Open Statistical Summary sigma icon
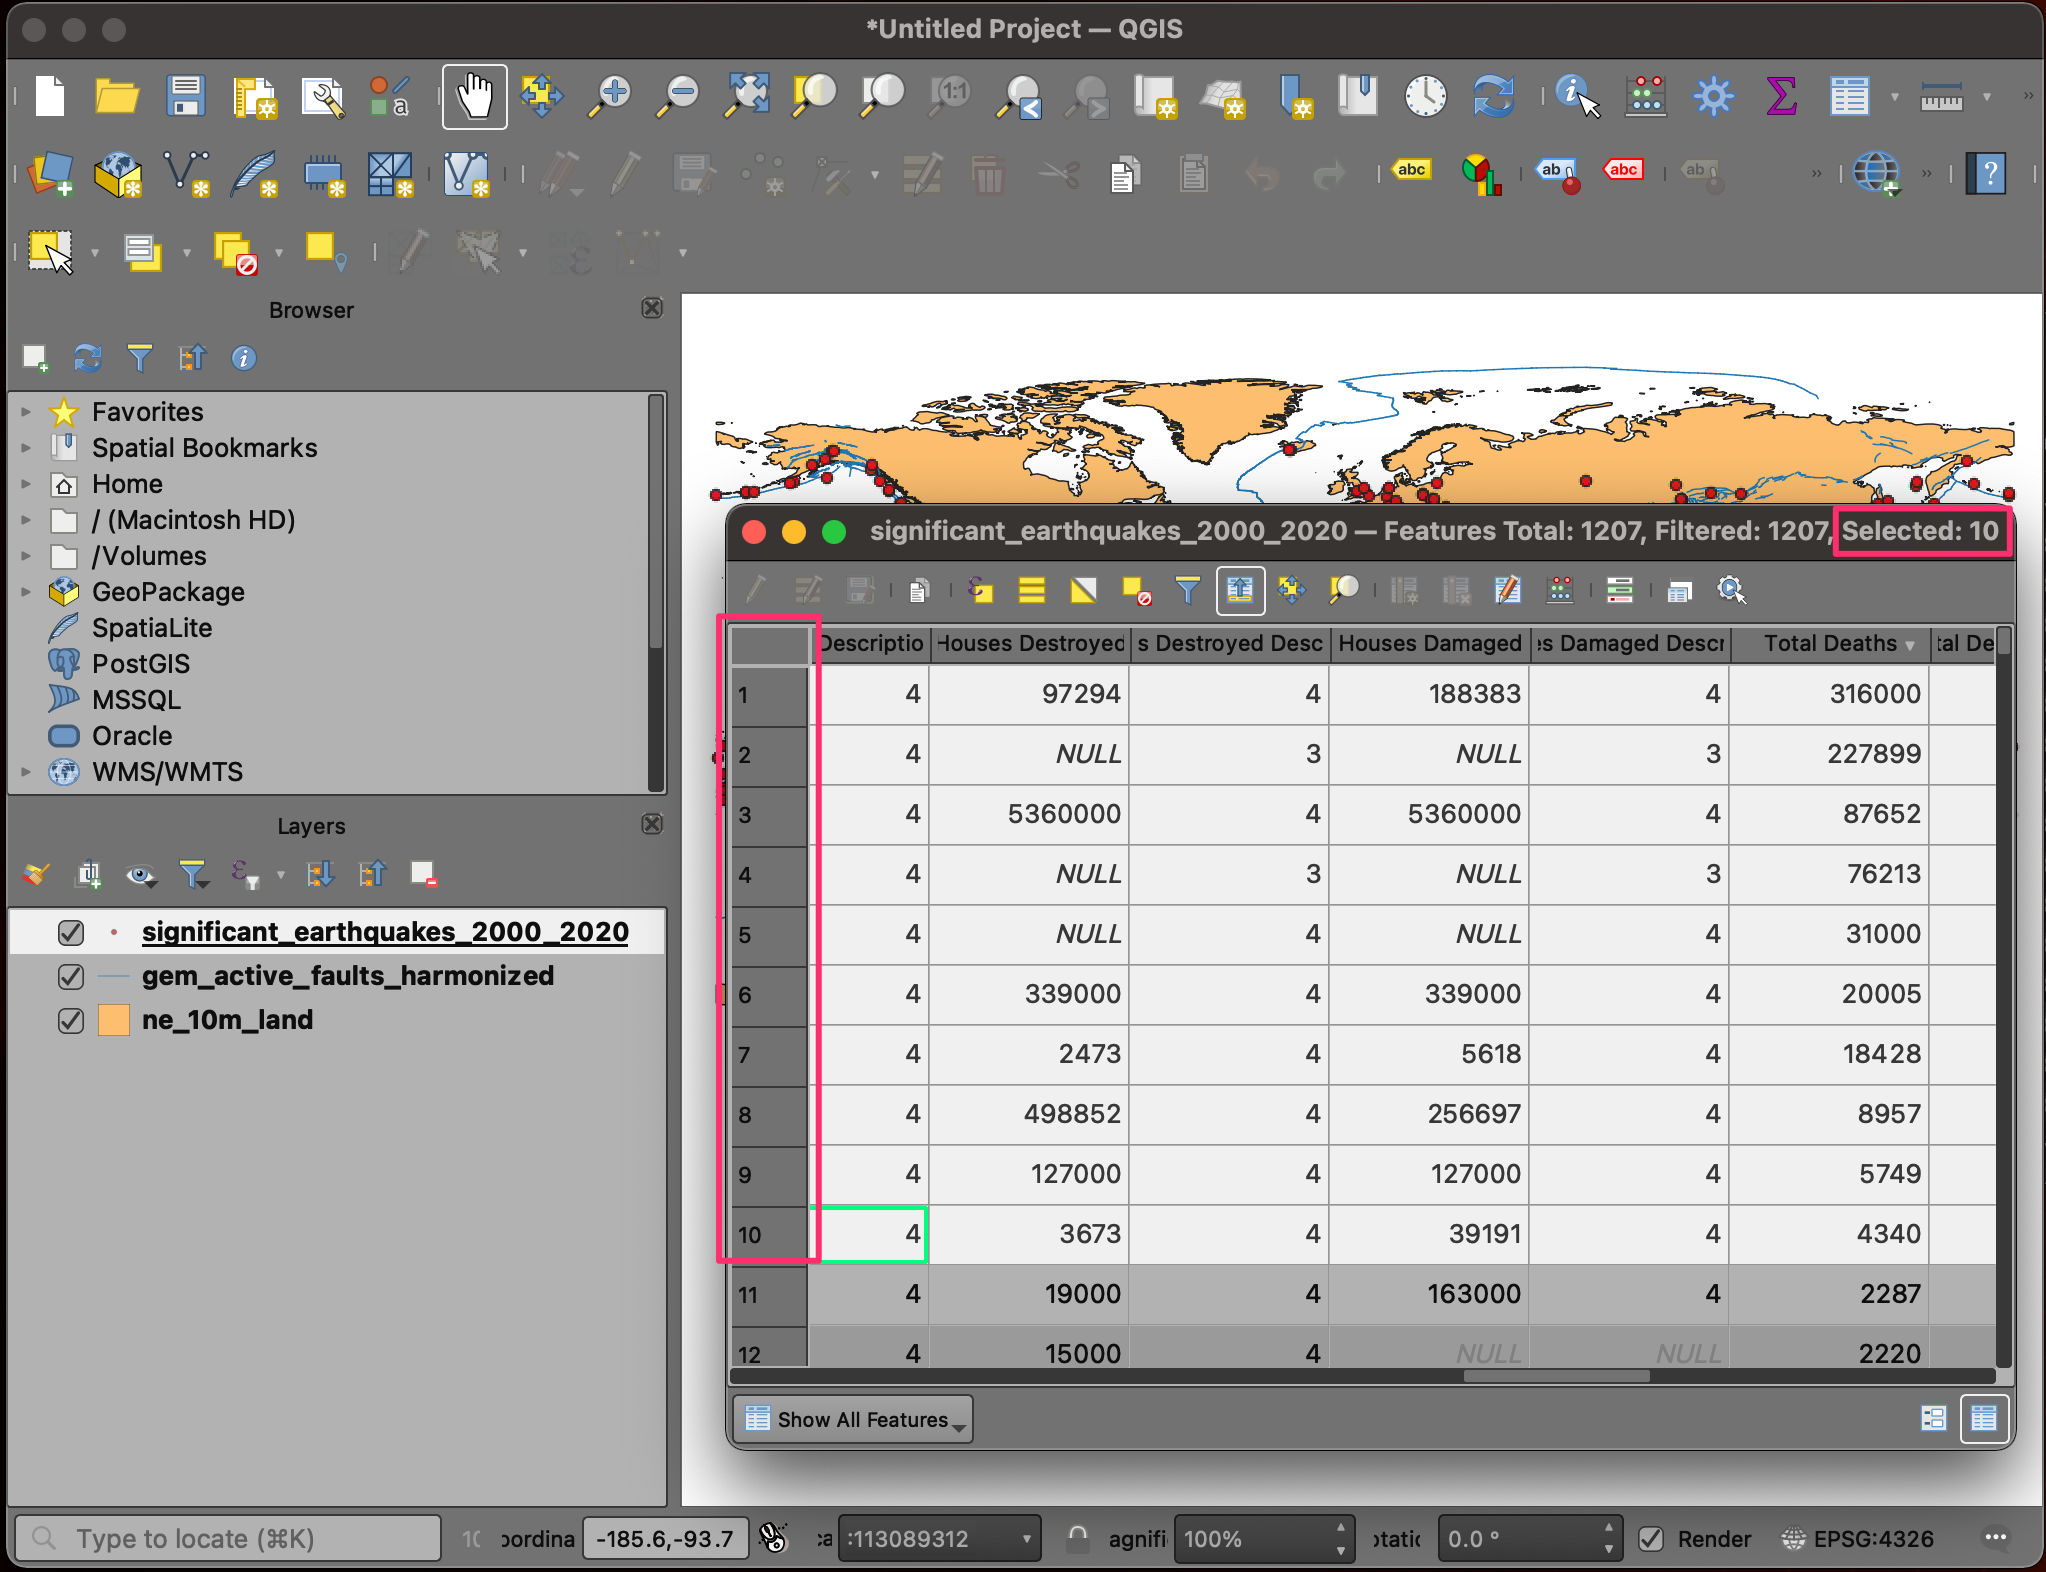The image size is (2046, 1572). tap(1781, 97)
